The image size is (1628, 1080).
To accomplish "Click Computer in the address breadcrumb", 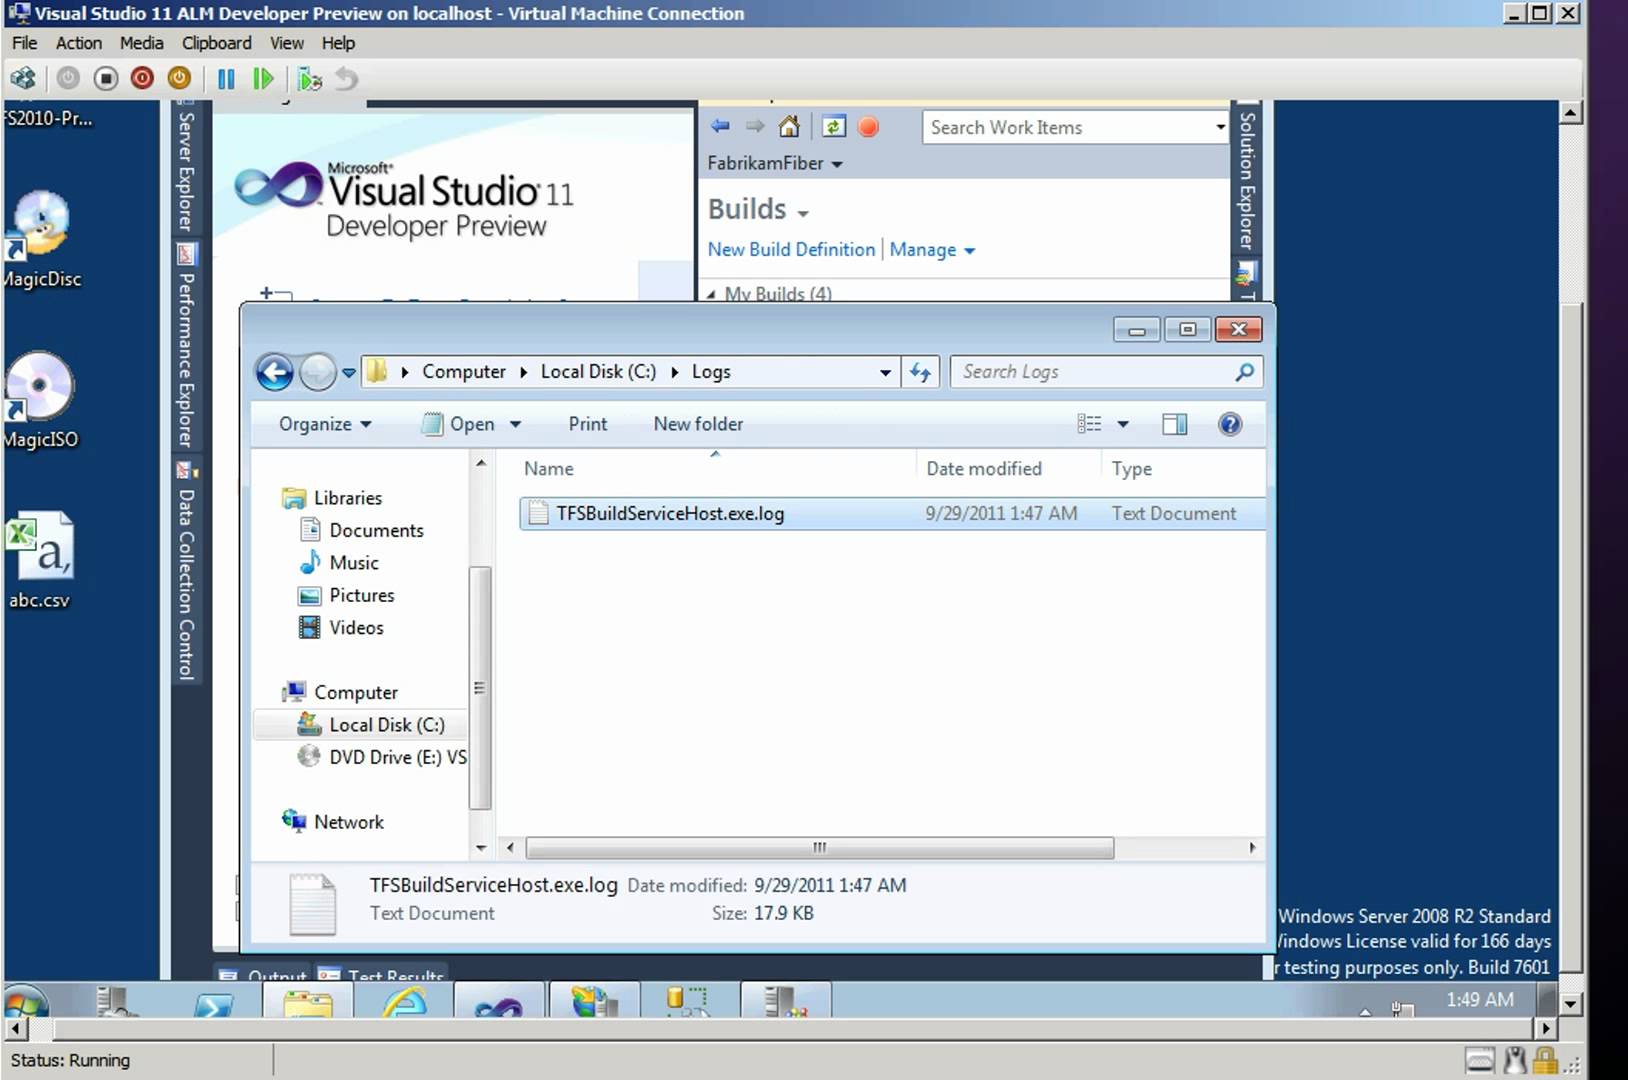I will [x=464, y=371].
